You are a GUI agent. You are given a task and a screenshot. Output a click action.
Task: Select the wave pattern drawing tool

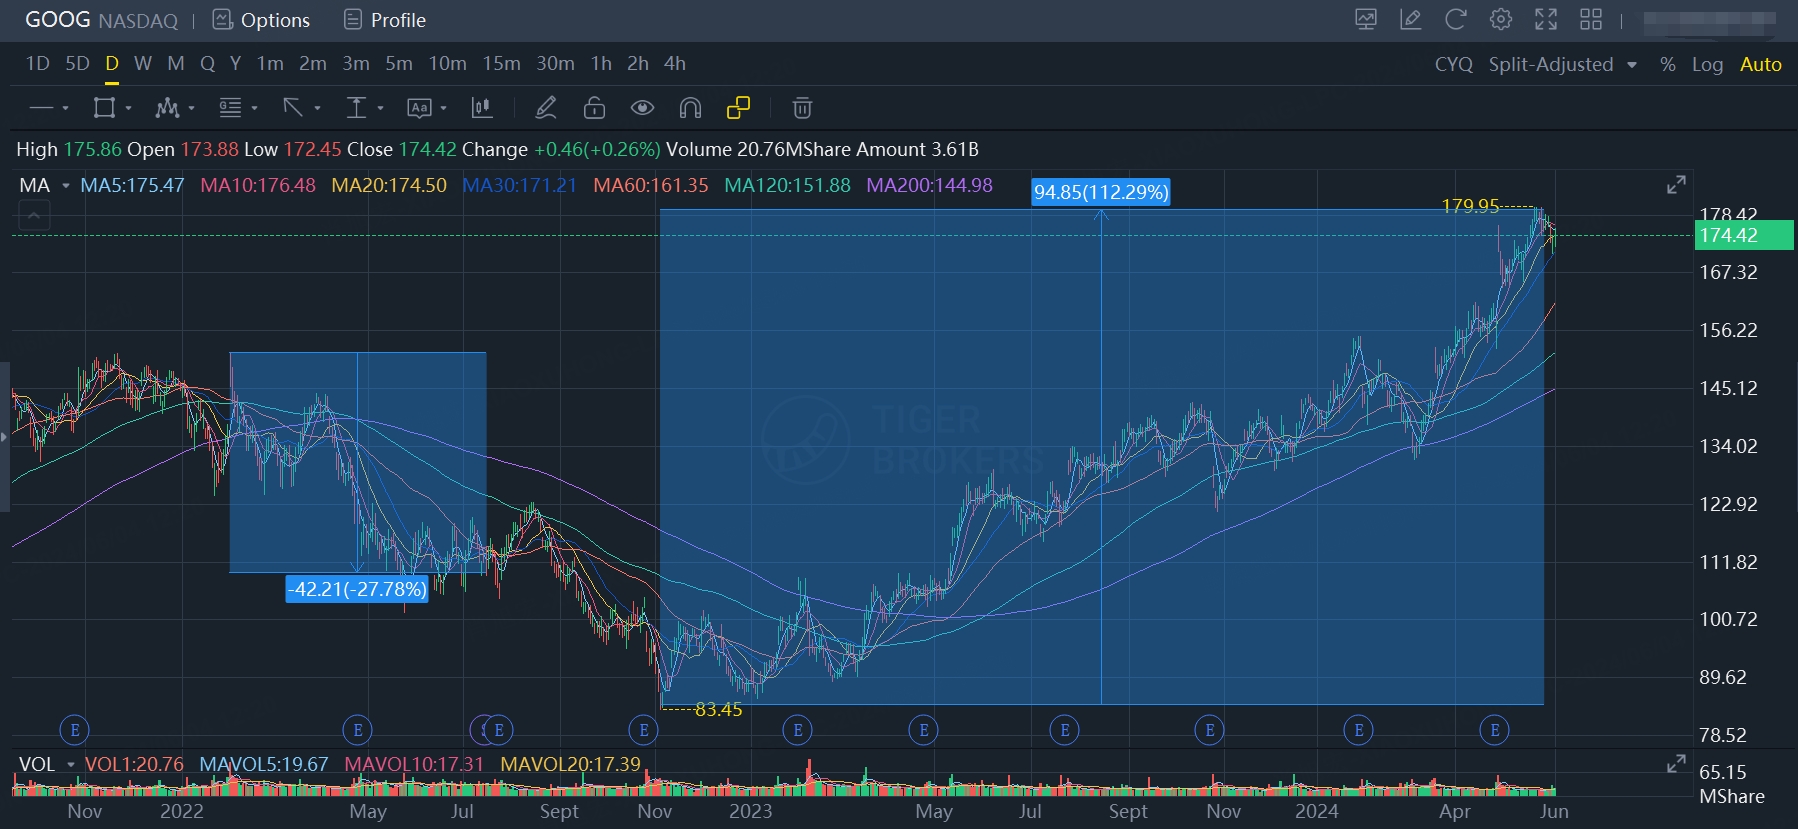(167, 108)
